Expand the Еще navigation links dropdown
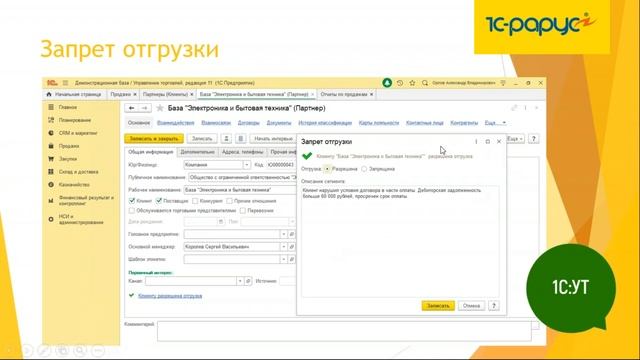This screenshot has height=360, width=640. [x=496, y=123]
